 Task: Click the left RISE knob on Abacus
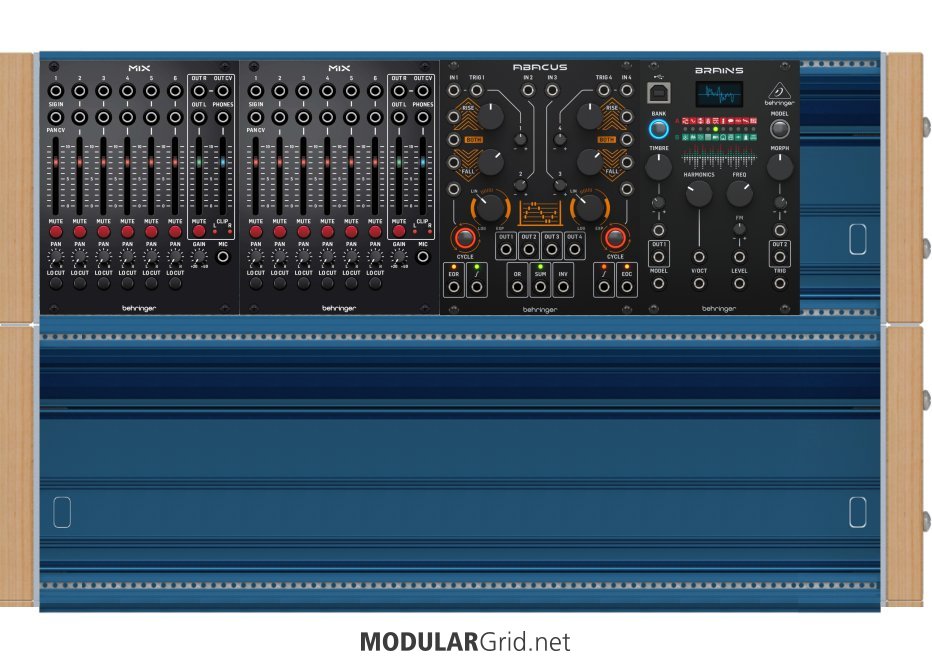pos(490,117)
